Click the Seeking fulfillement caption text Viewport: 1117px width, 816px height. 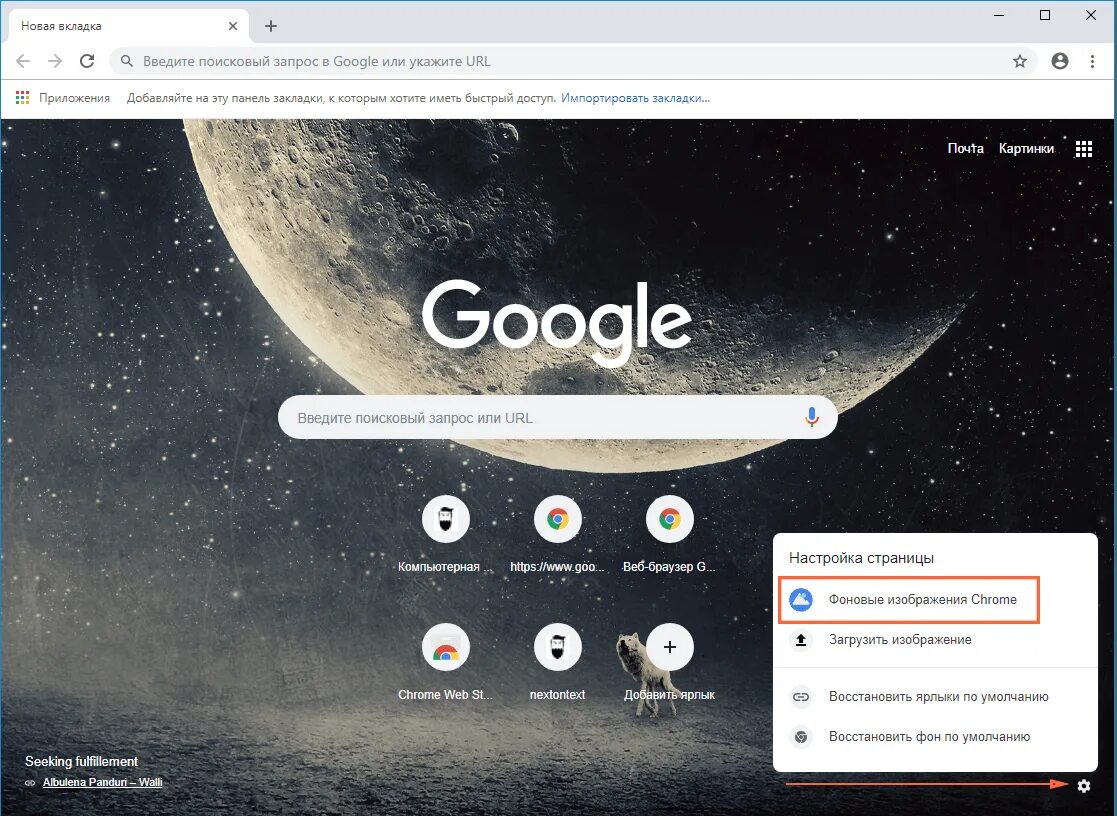coord(81,762)
